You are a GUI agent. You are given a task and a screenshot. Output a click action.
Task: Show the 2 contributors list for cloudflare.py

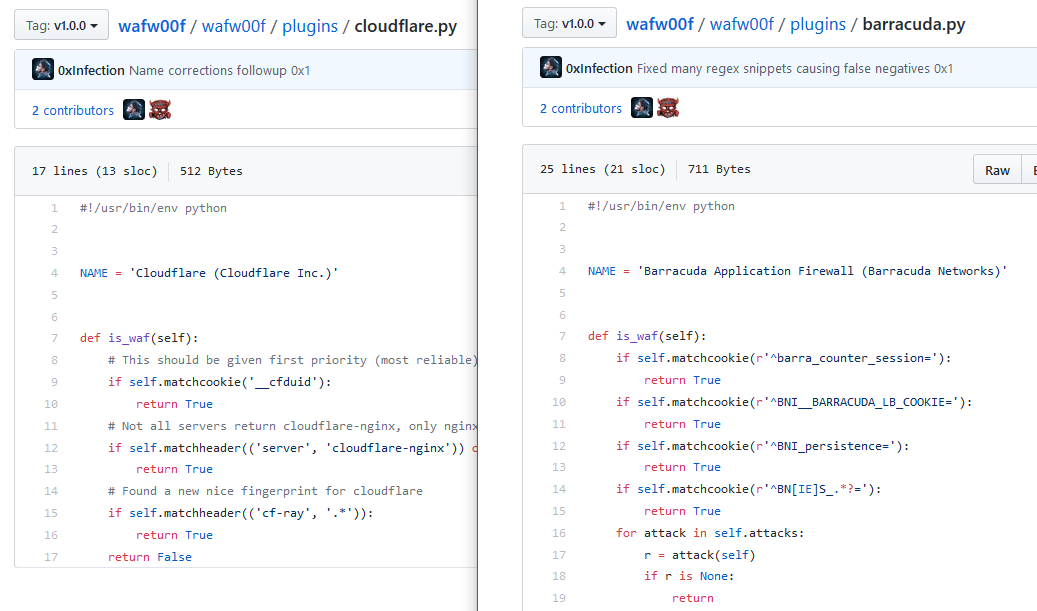pos(73,110)
